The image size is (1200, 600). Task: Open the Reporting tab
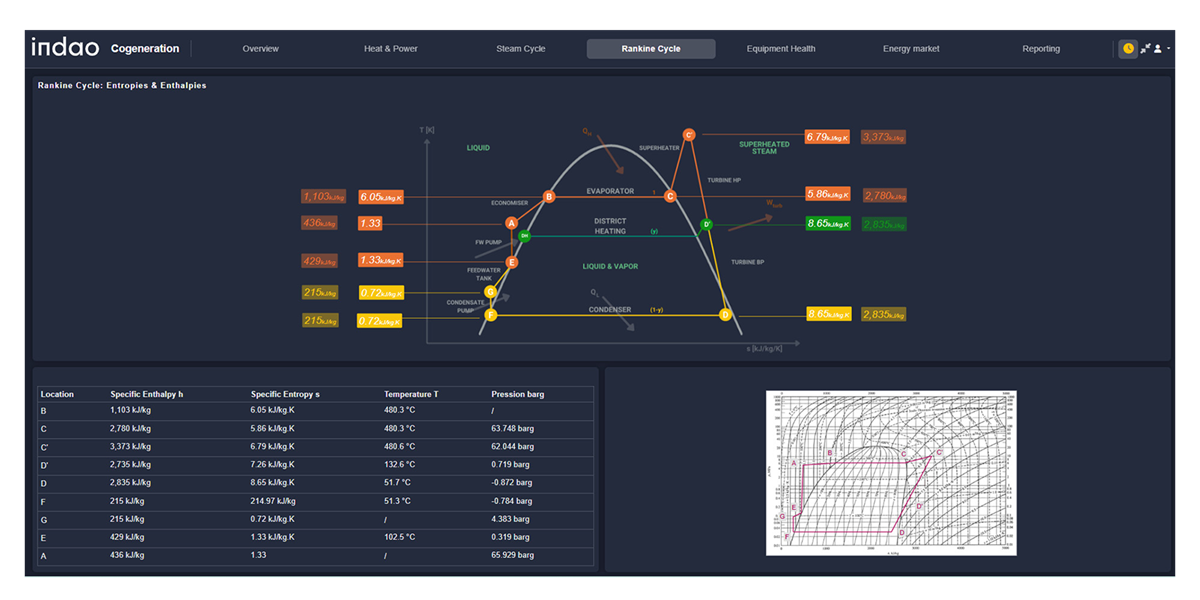pos(1041,49)
